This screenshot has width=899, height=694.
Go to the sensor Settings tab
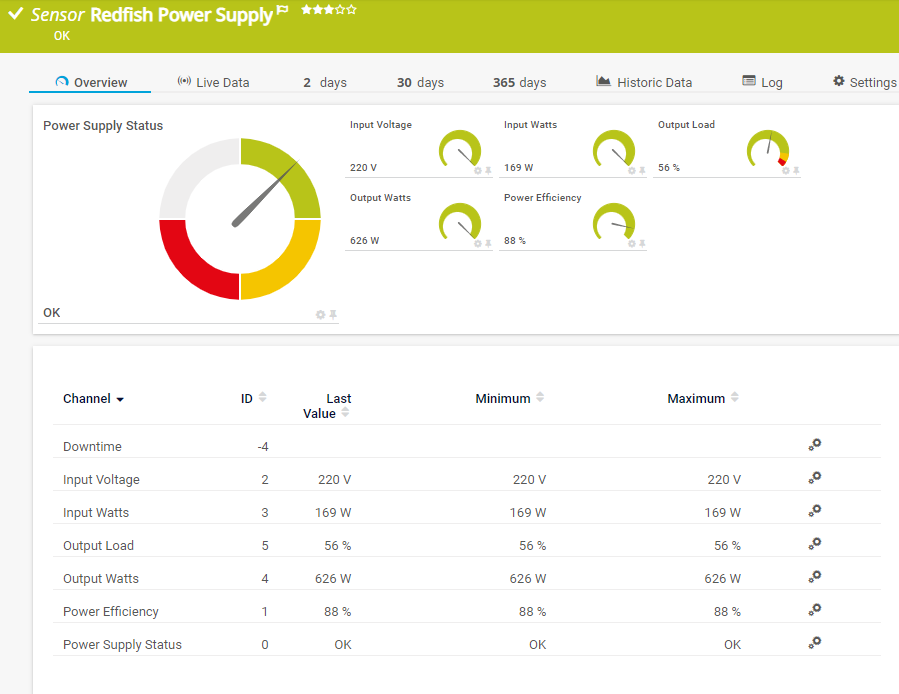pyautogui.click(x=864, y=82)
